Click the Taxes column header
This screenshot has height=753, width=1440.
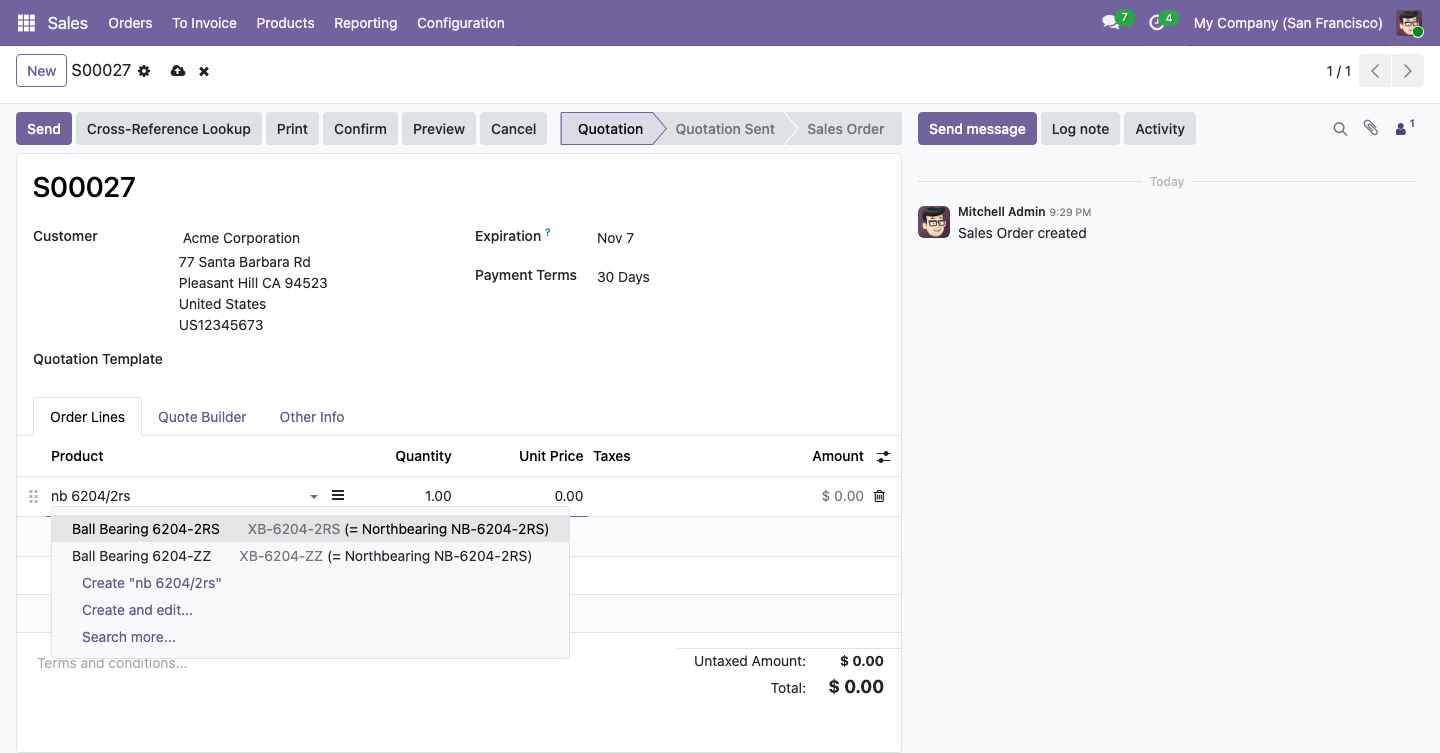point(612,456)
